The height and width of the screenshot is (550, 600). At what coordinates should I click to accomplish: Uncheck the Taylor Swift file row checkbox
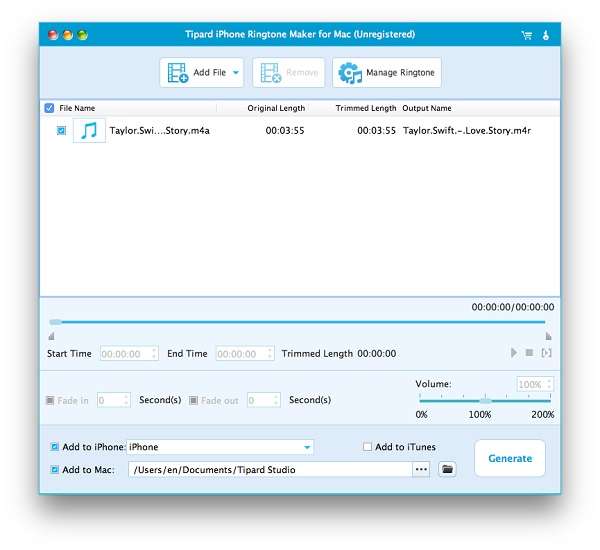coord(61,131)
